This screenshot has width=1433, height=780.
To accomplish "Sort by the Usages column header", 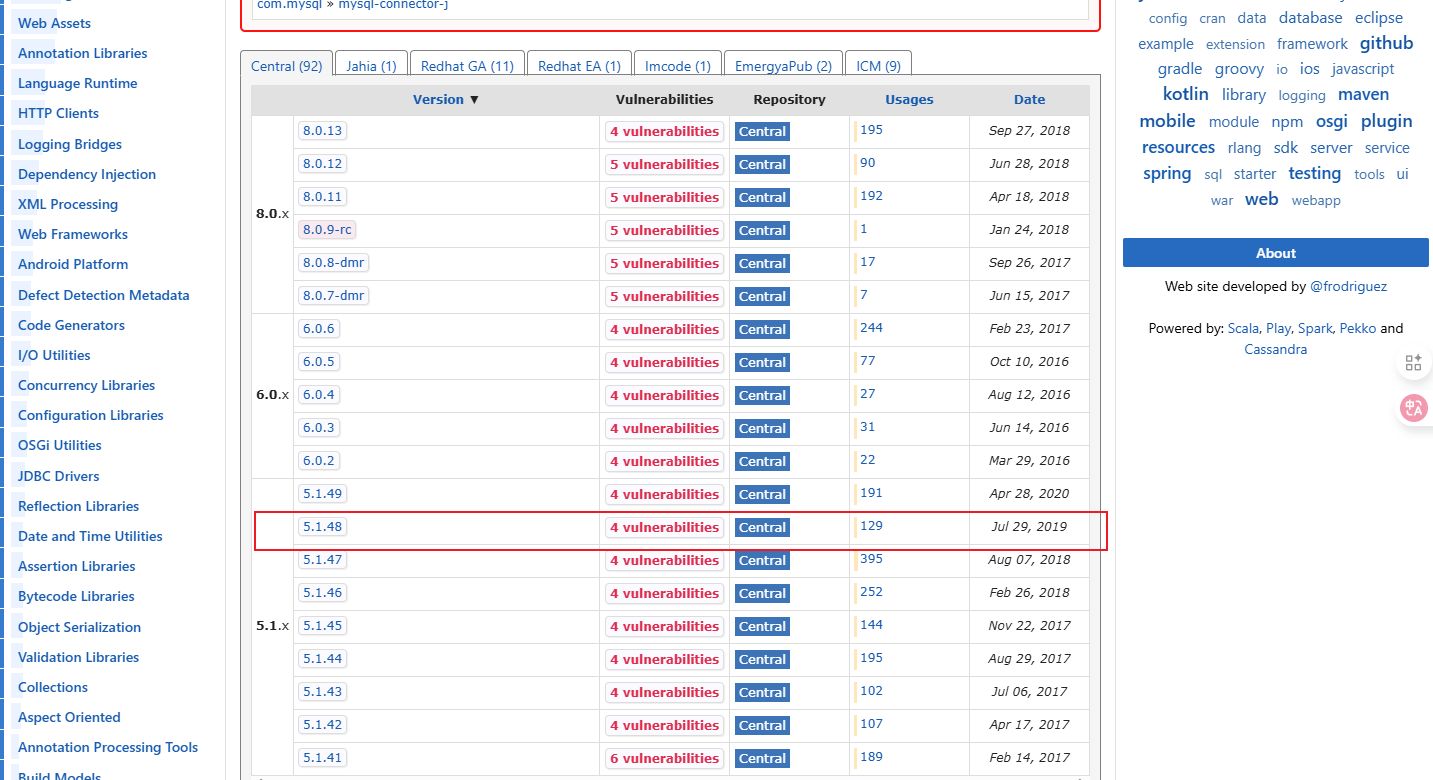I will tap(909, 99).
